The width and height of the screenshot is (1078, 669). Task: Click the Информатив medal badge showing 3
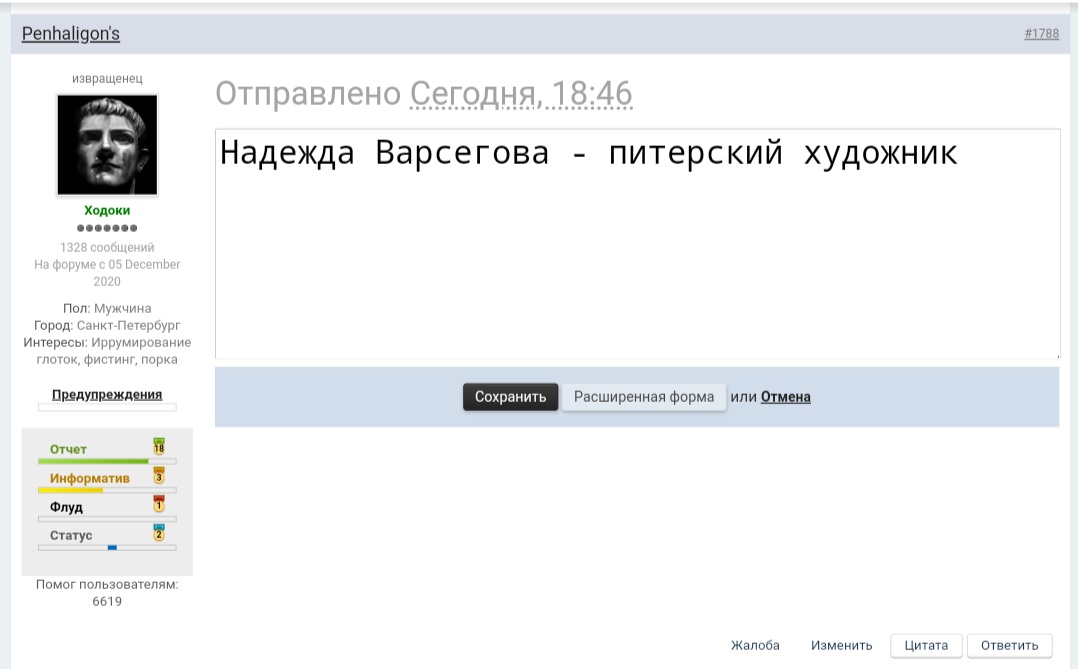tap(158, 475)
